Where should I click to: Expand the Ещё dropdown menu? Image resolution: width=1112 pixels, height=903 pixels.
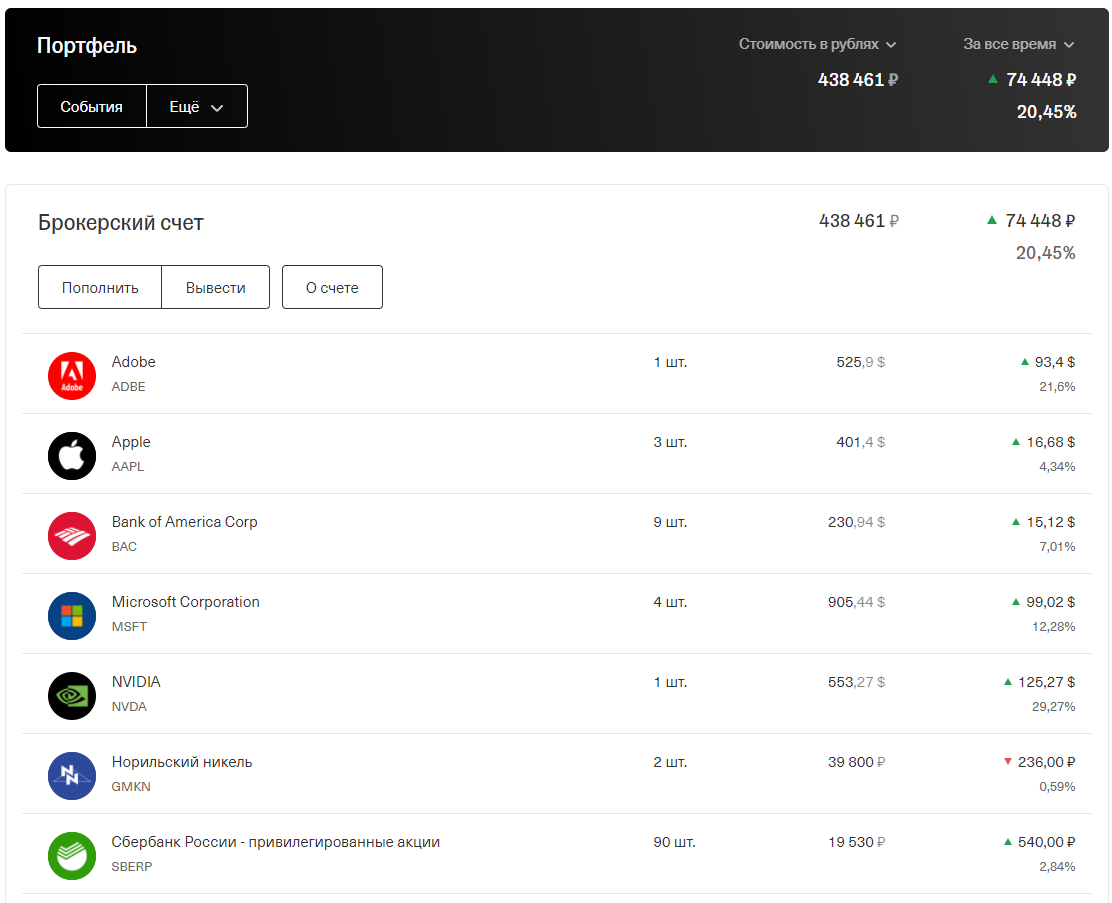click(196, 107)
